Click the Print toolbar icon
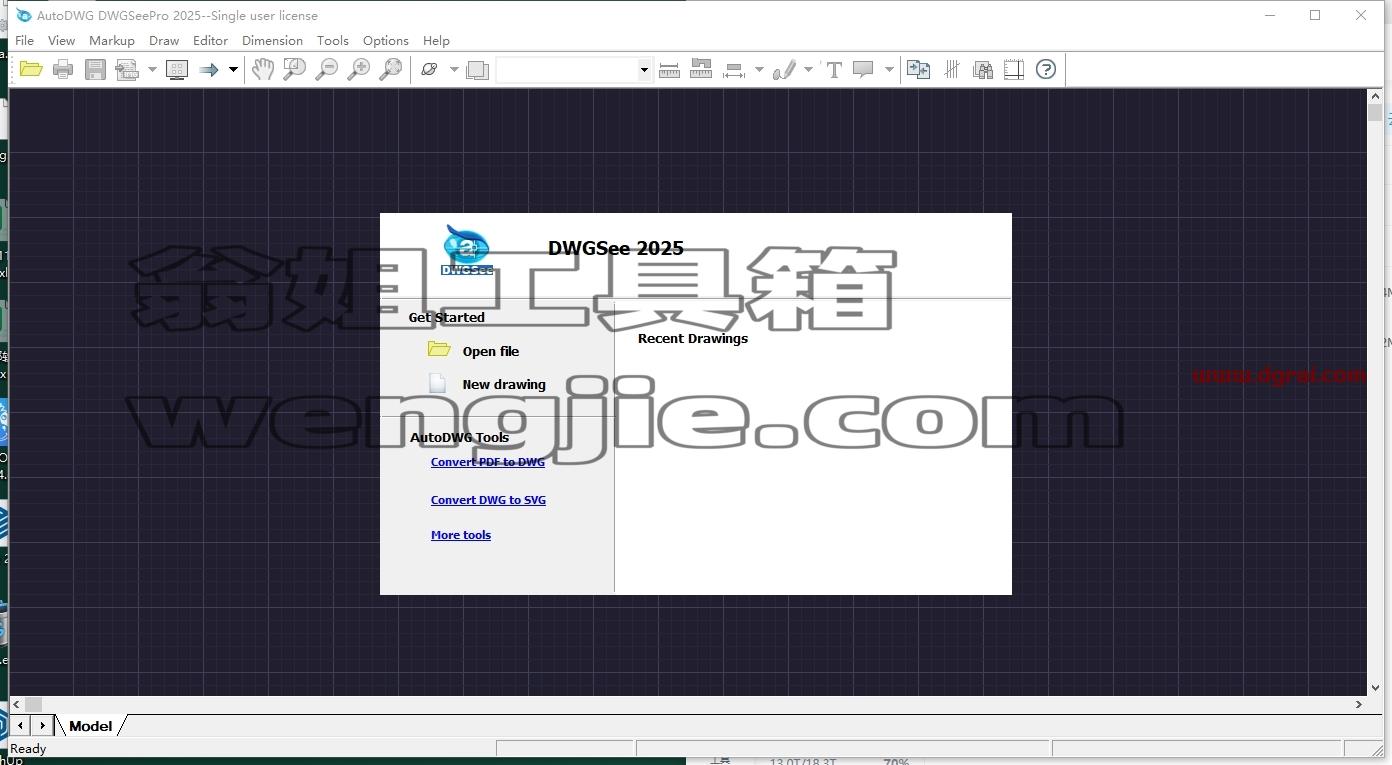The height and width of the screenshot is (765, 1392). pos(63,69)
